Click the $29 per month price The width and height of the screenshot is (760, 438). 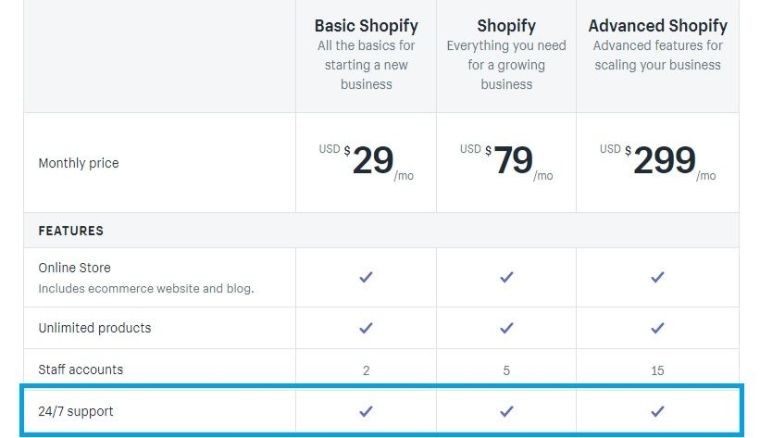pyautogui.click(x=372, y=160)
